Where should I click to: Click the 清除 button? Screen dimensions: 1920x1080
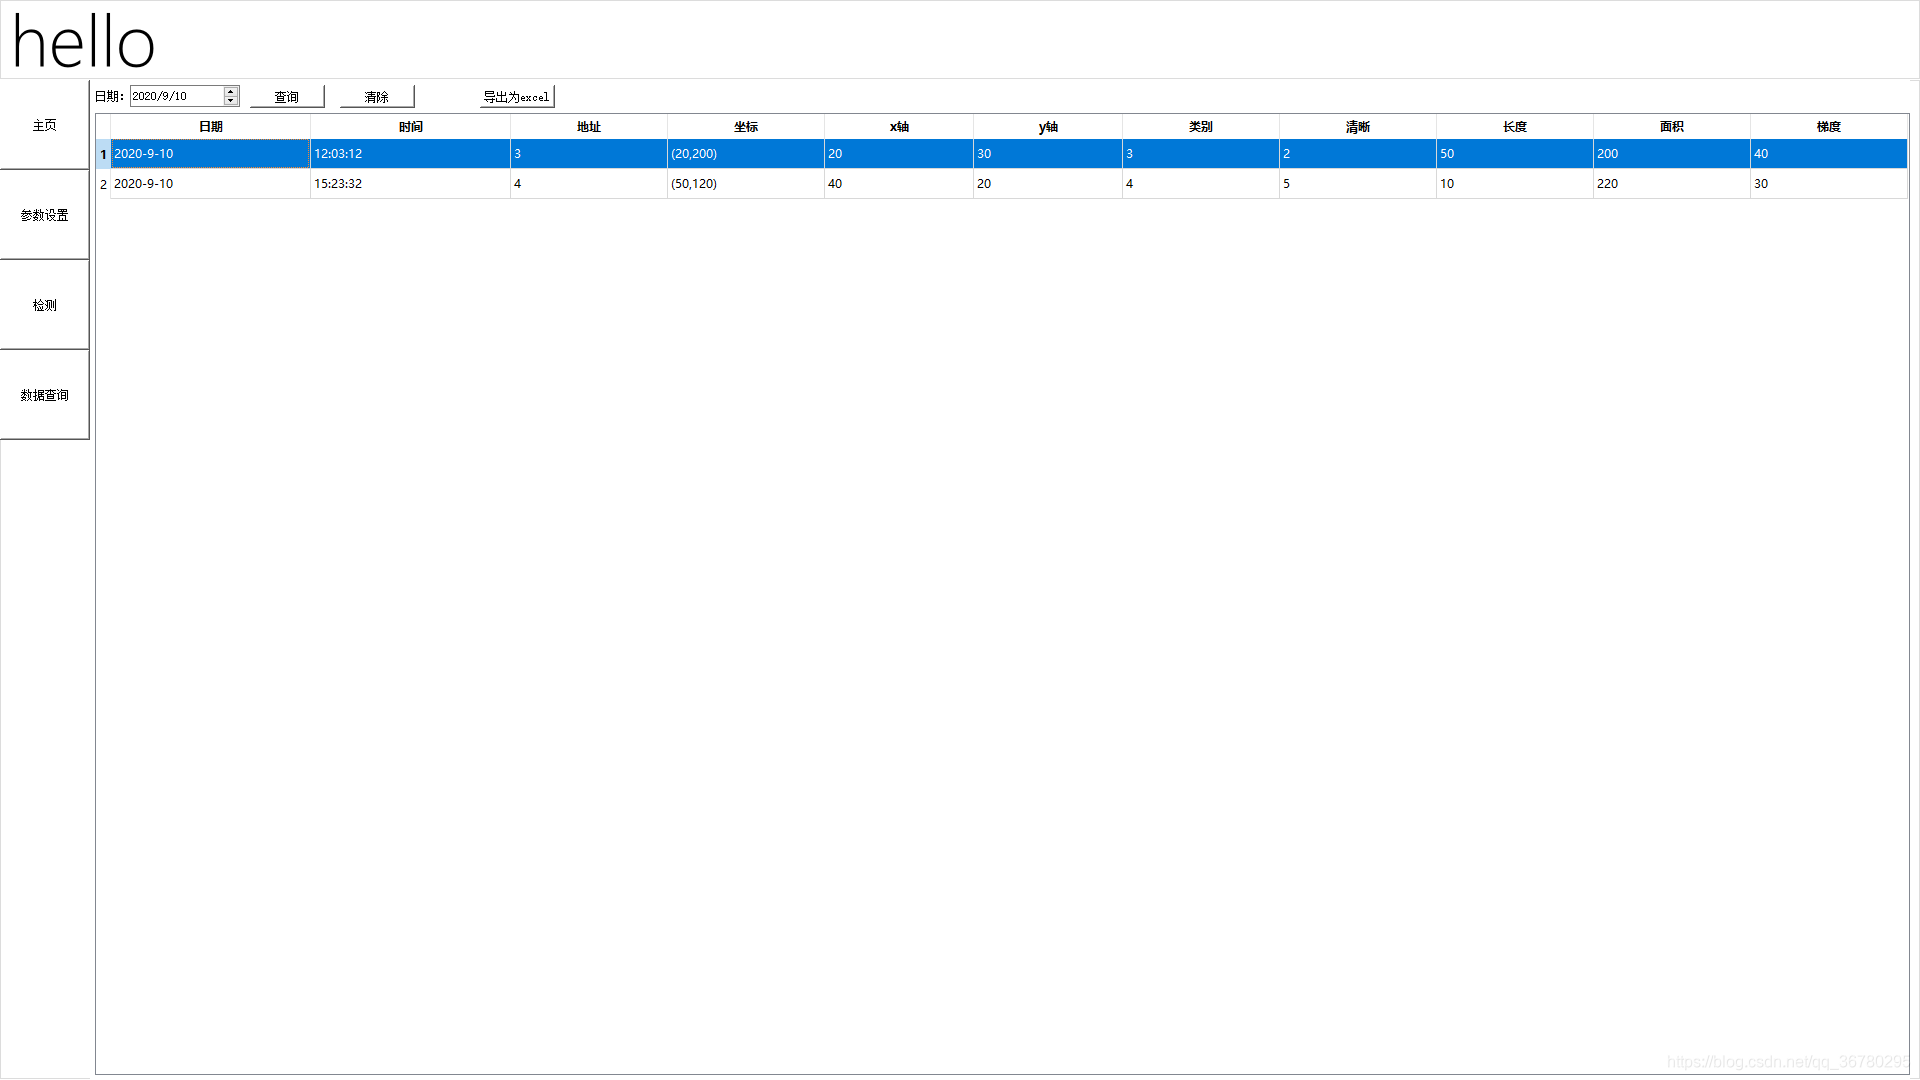pos(377,97)
